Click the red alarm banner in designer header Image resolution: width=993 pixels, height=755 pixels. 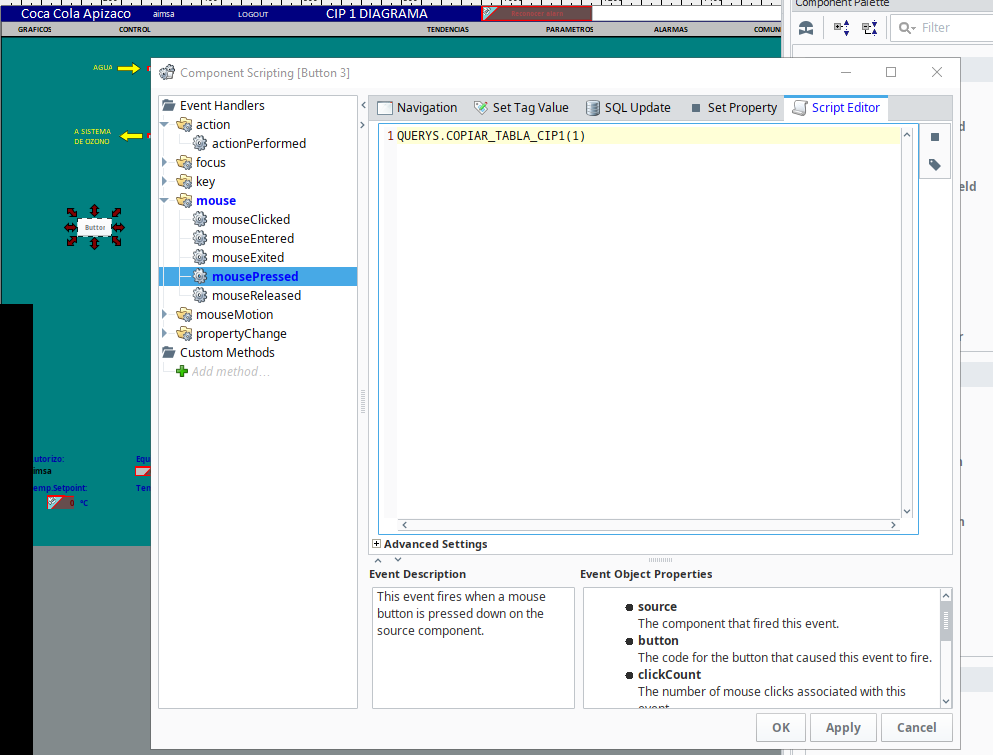[537, 13]
